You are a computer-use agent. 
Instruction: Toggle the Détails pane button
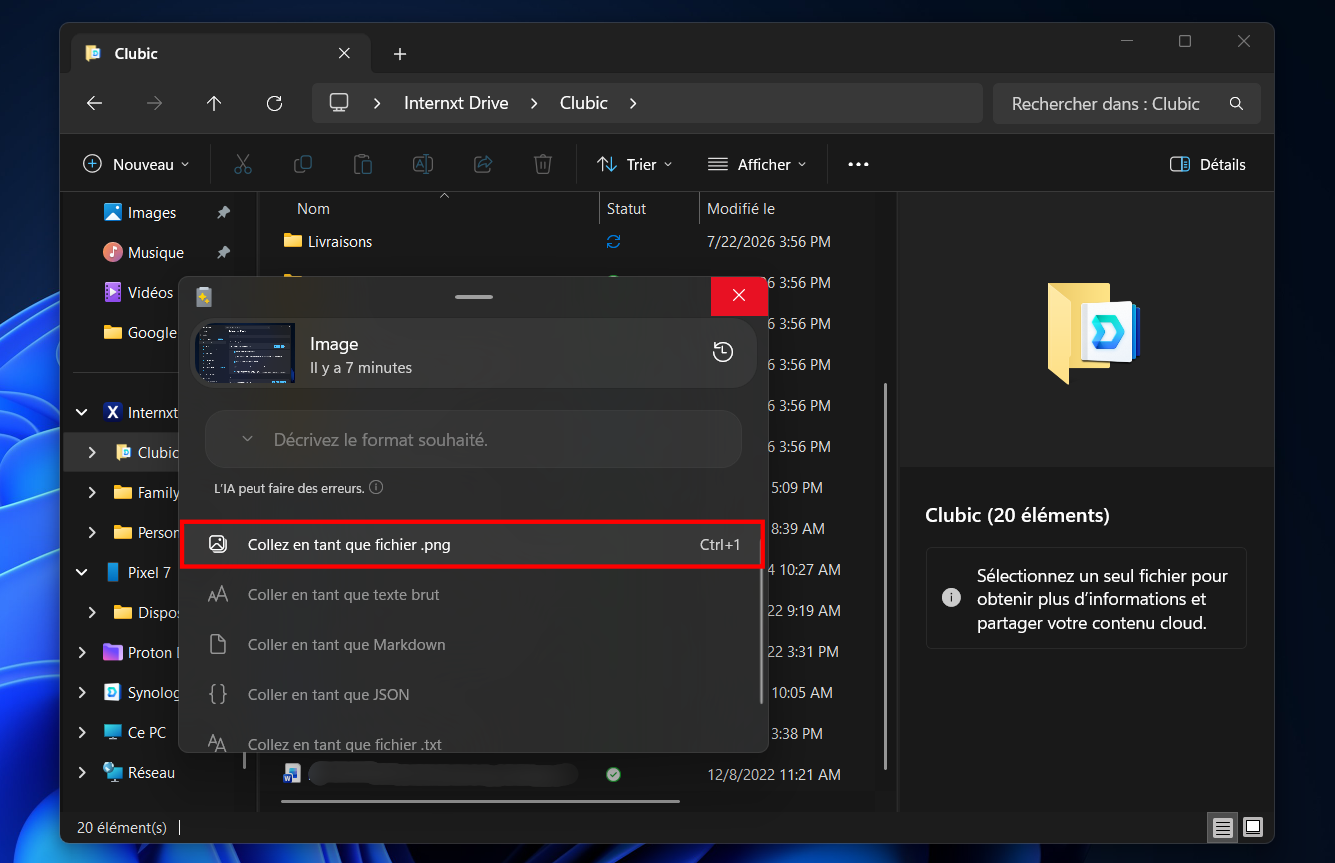pos(1208,164)
